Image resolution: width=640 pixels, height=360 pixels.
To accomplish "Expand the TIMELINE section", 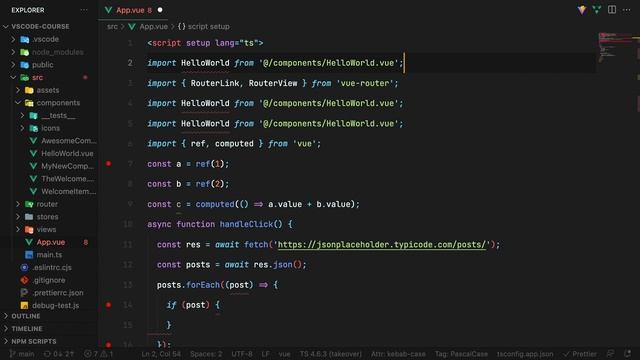I will pos(27,329).
